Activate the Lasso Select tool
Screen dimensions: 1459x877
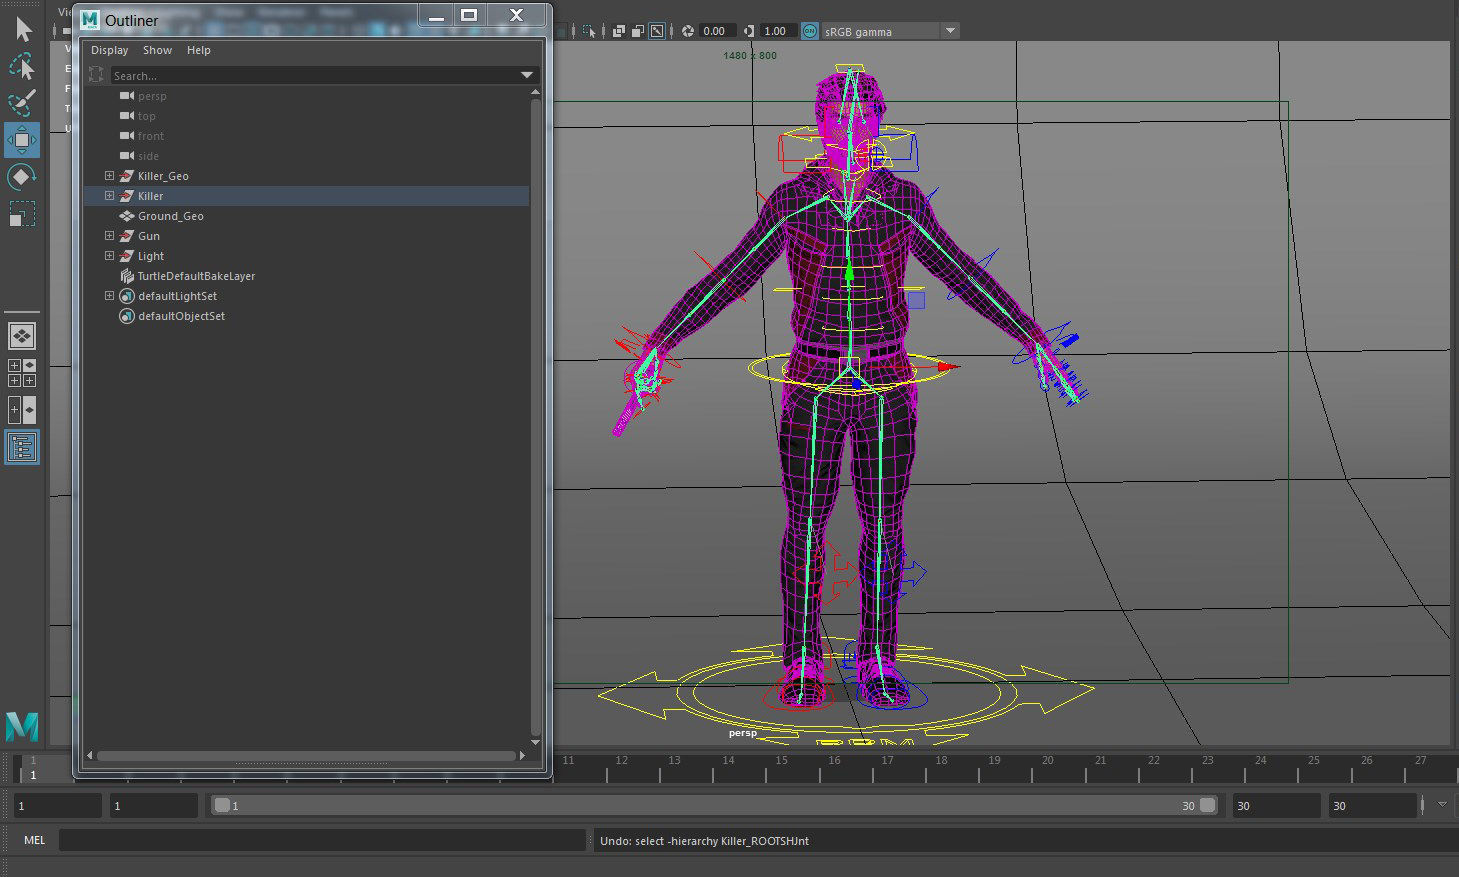pyautogui.click(x=22, y=66)
